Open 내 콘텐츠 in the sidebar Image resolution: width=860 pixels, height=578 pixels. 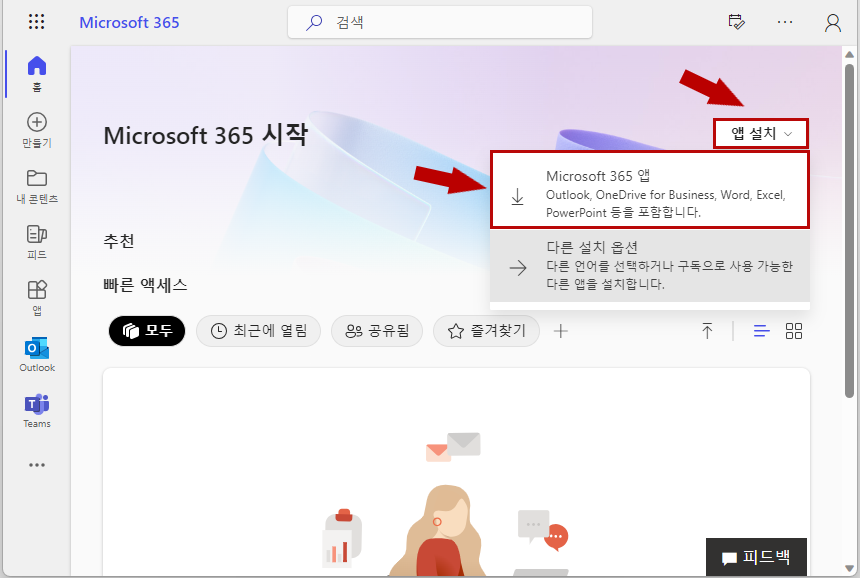coord(37,187)
